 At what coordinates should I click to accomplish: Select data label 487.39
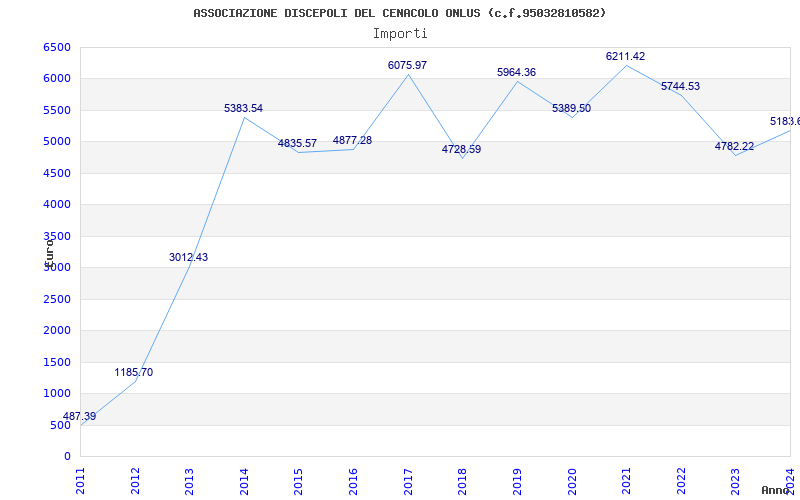(x=79, y=416)
